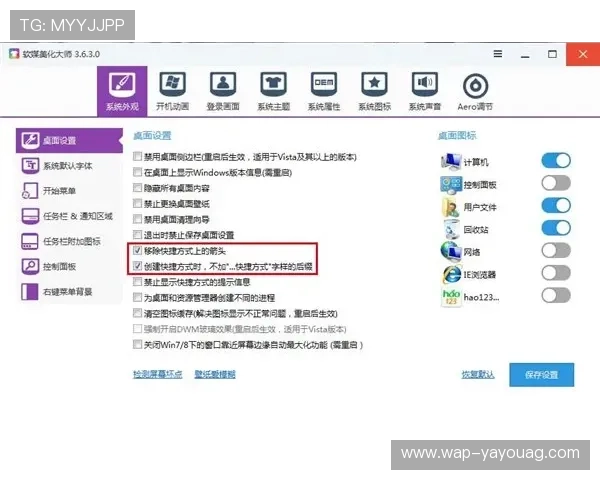Open the 检测屏幕坏点 link

(158, 374)
